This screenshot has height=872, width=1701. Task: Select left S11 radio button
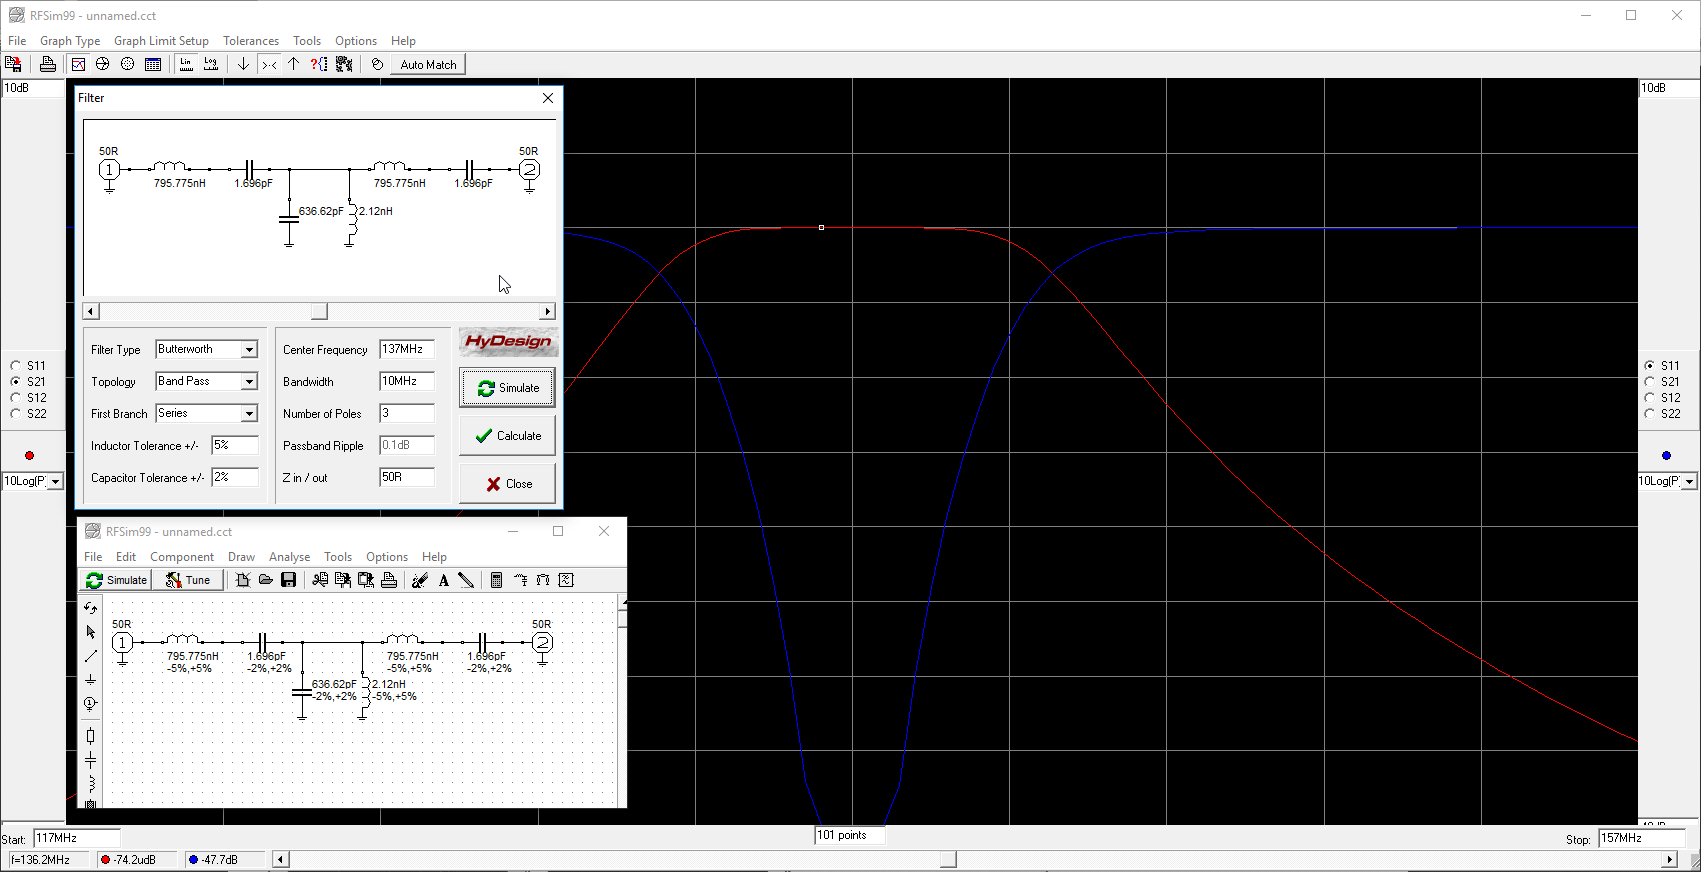[x=16, y=366]
